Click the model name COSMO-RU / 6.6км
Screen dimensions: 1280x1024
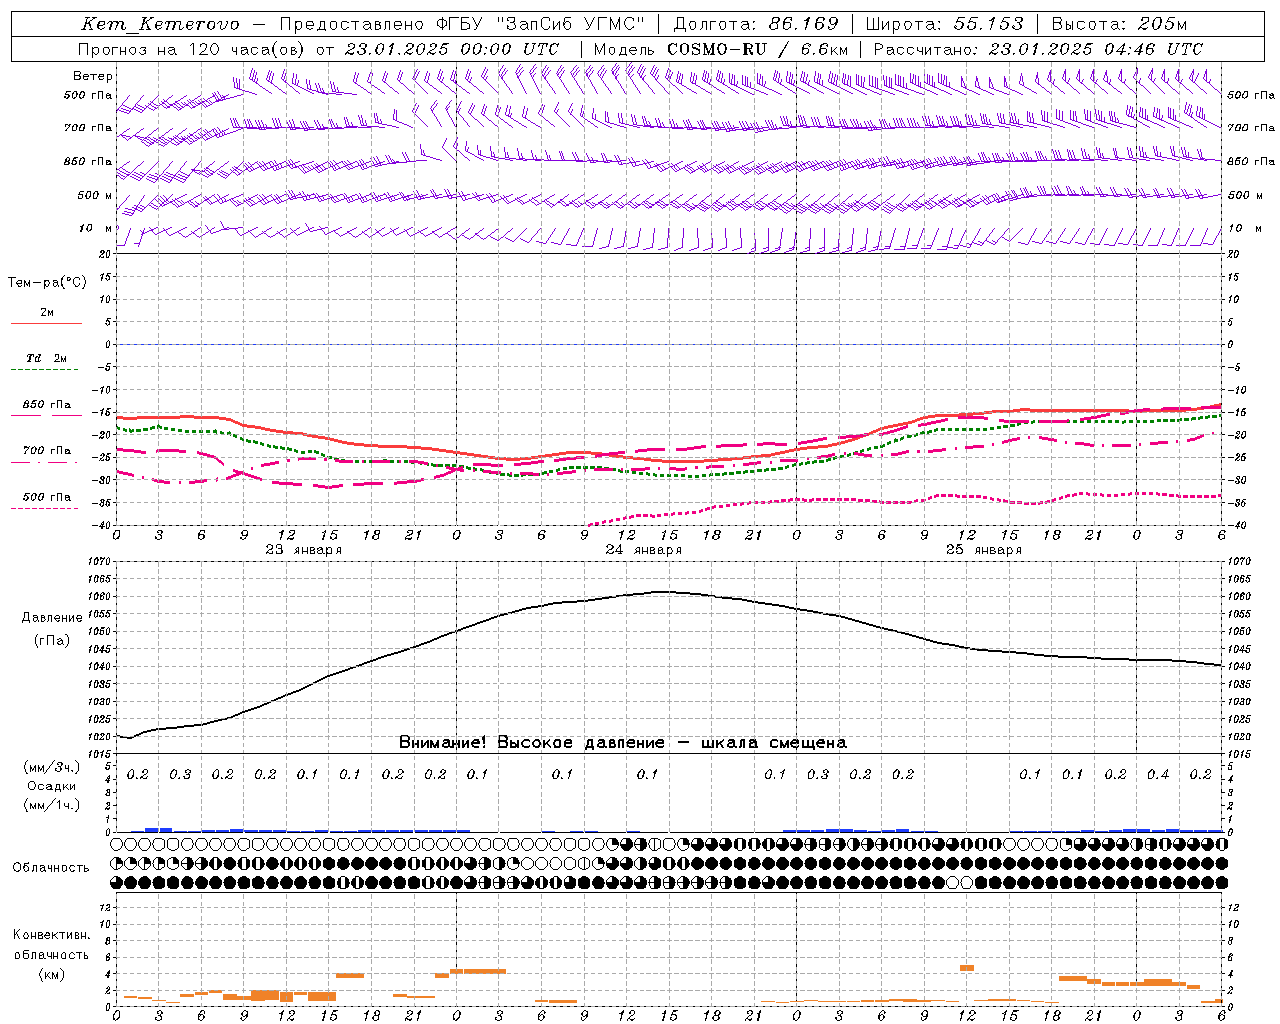[757, 49]
